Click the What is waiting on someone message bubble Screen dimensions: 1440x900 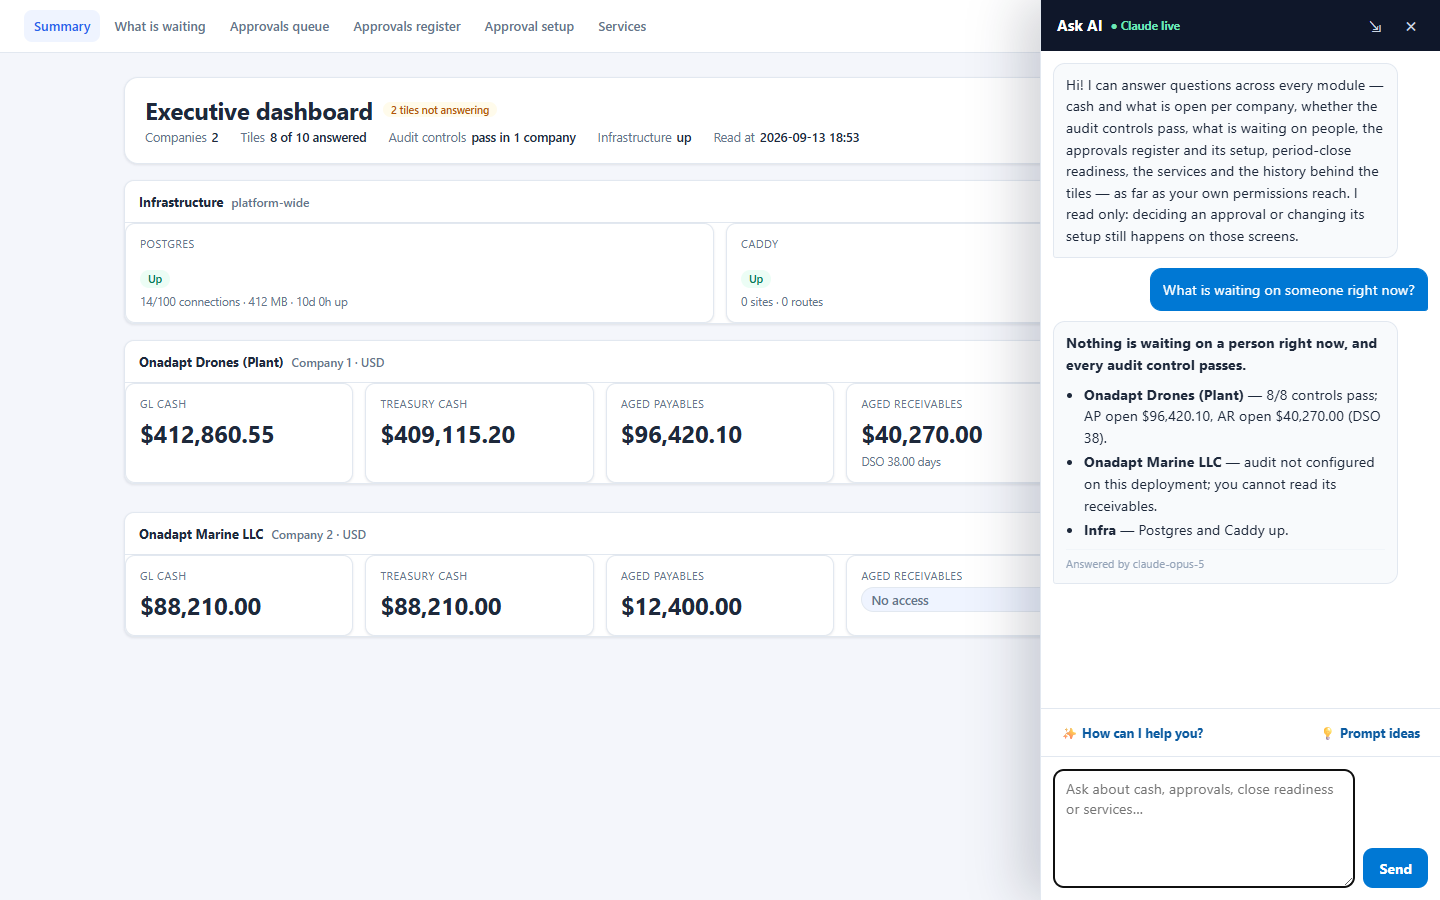1288,290
